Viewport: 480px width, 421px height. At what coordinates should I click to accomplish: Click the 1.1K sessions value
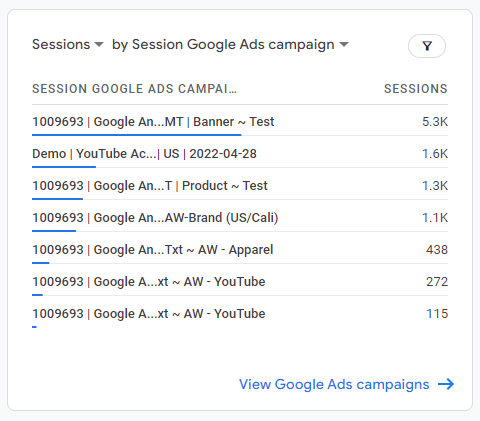coord(435,218)
